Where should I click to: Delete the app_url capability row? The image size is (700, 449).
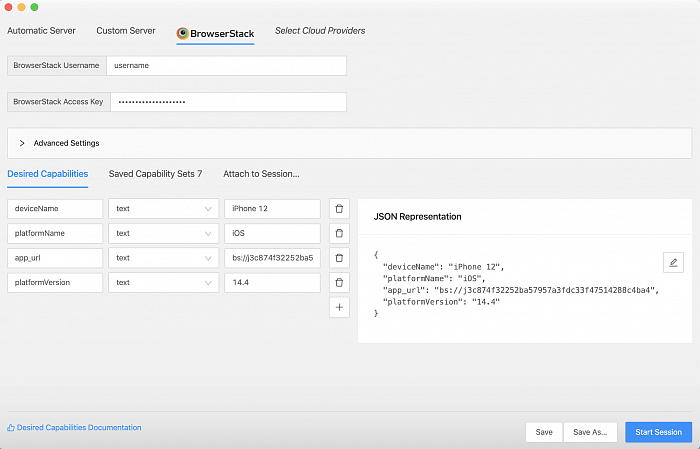coord(339,258)
